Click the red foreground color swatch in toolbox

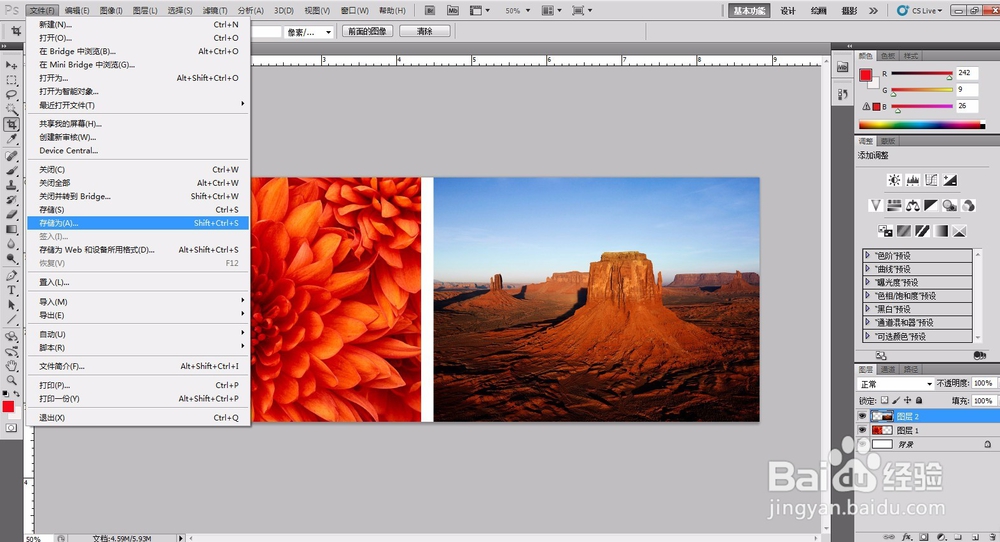click(x=8, y=407)
